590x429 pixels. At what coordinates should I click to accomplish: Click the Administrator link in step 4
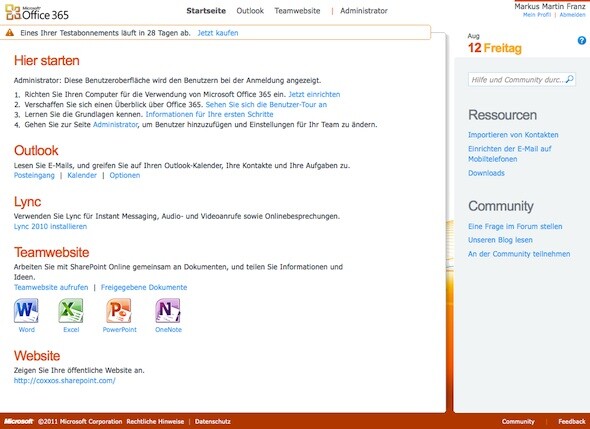click(115, 125)
